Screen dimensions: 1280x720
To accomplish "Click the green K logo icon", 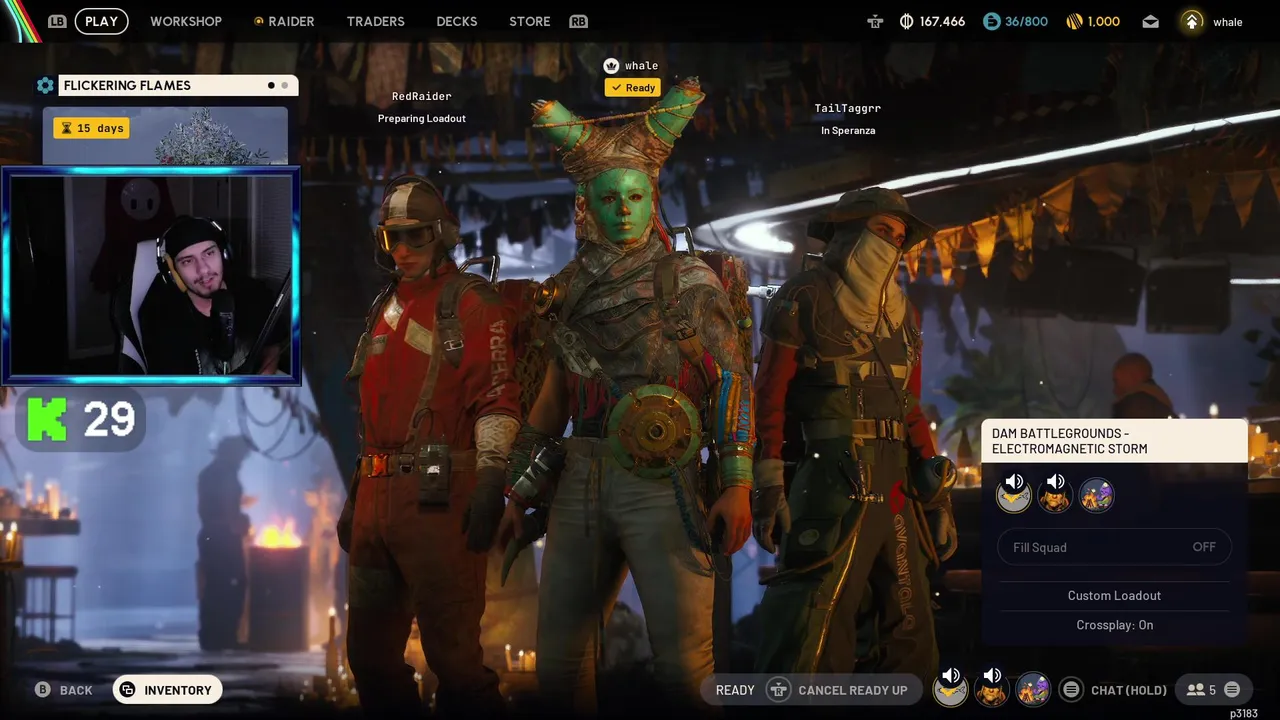I will (47, 419).
